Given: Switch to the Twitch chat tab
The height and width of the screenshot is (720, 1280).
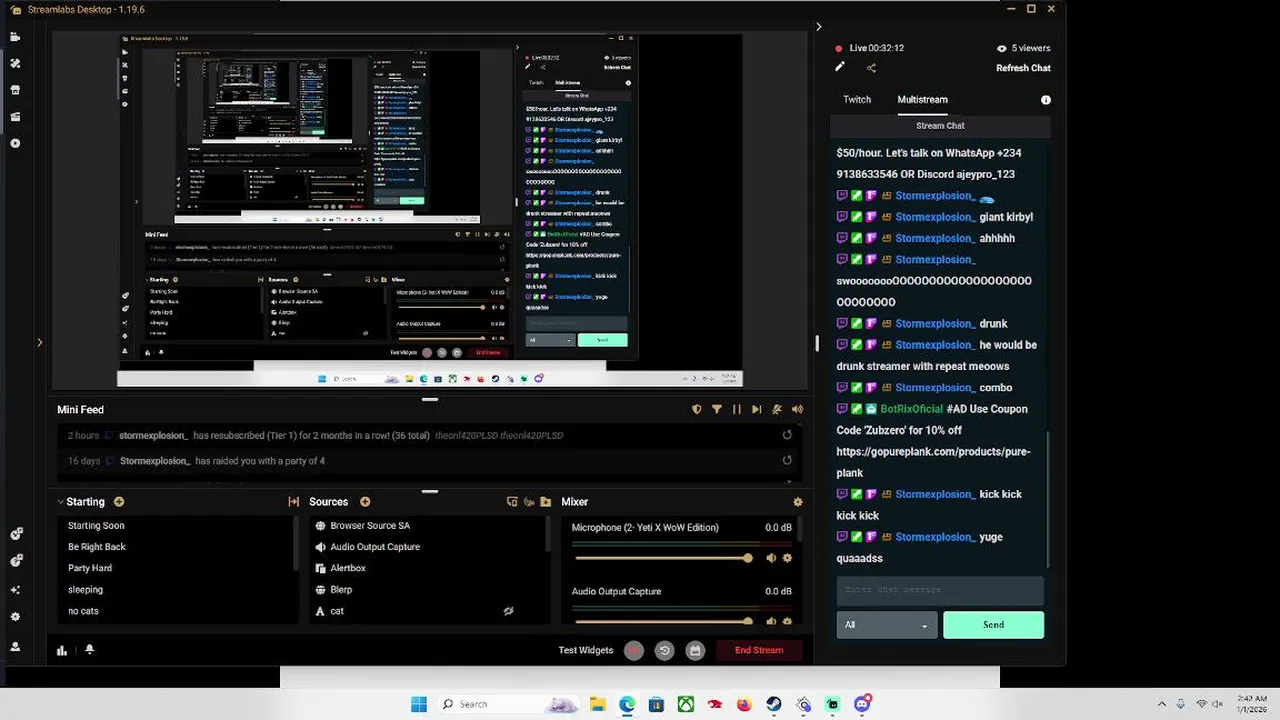Looking at the screenshot, I should click(x=857, y=100).
